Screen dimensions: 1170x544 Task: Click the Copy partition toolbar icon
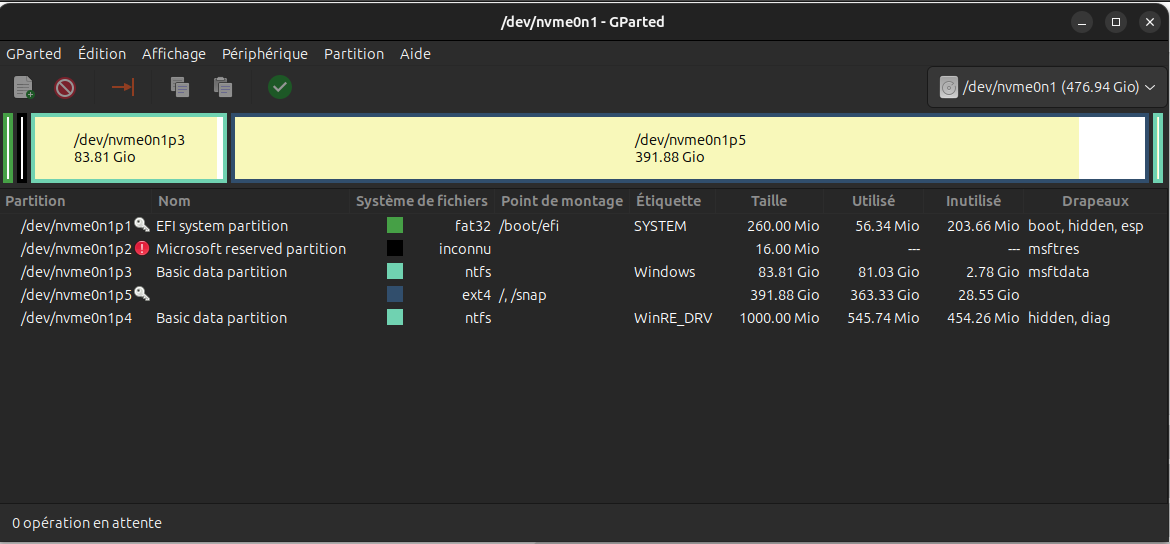(x=180, y=87)
